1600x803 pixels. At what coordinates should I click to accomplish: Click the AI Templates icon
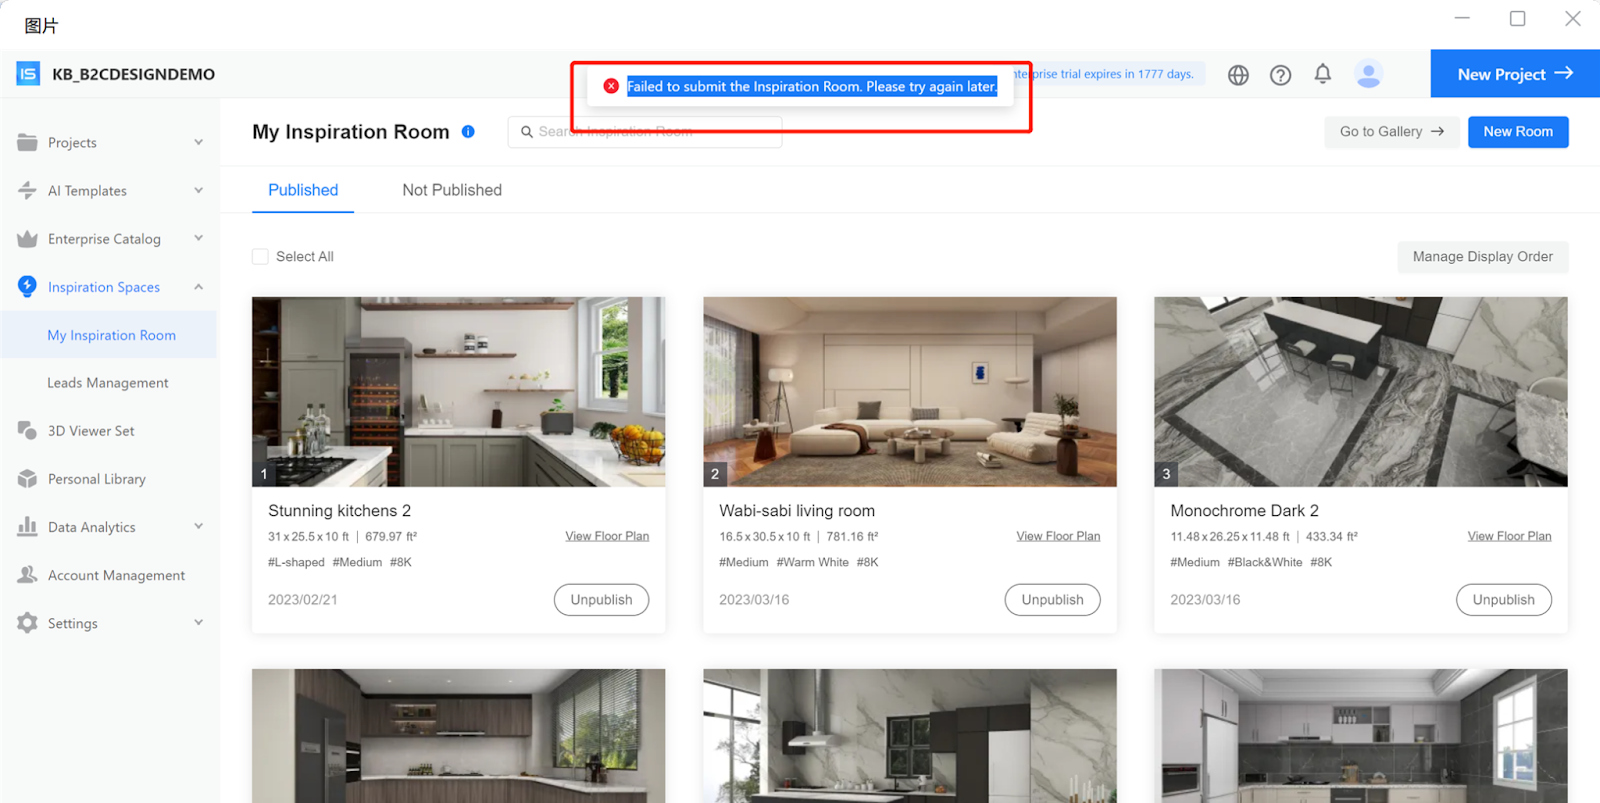[27, 190]
